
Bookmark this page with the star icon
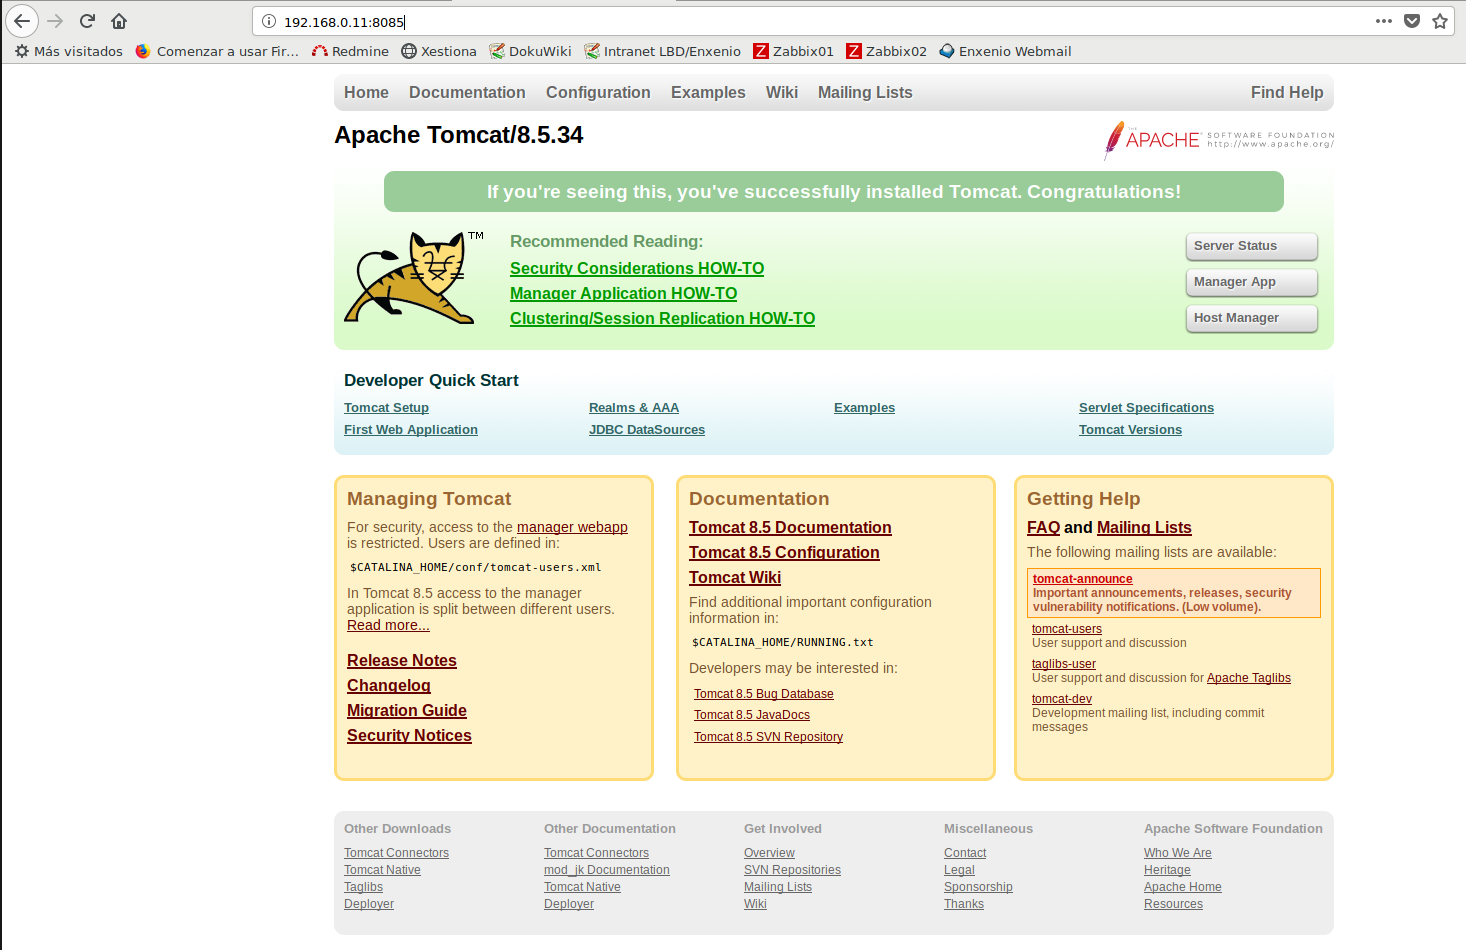pyautogui.click(x=1440, y=21)
